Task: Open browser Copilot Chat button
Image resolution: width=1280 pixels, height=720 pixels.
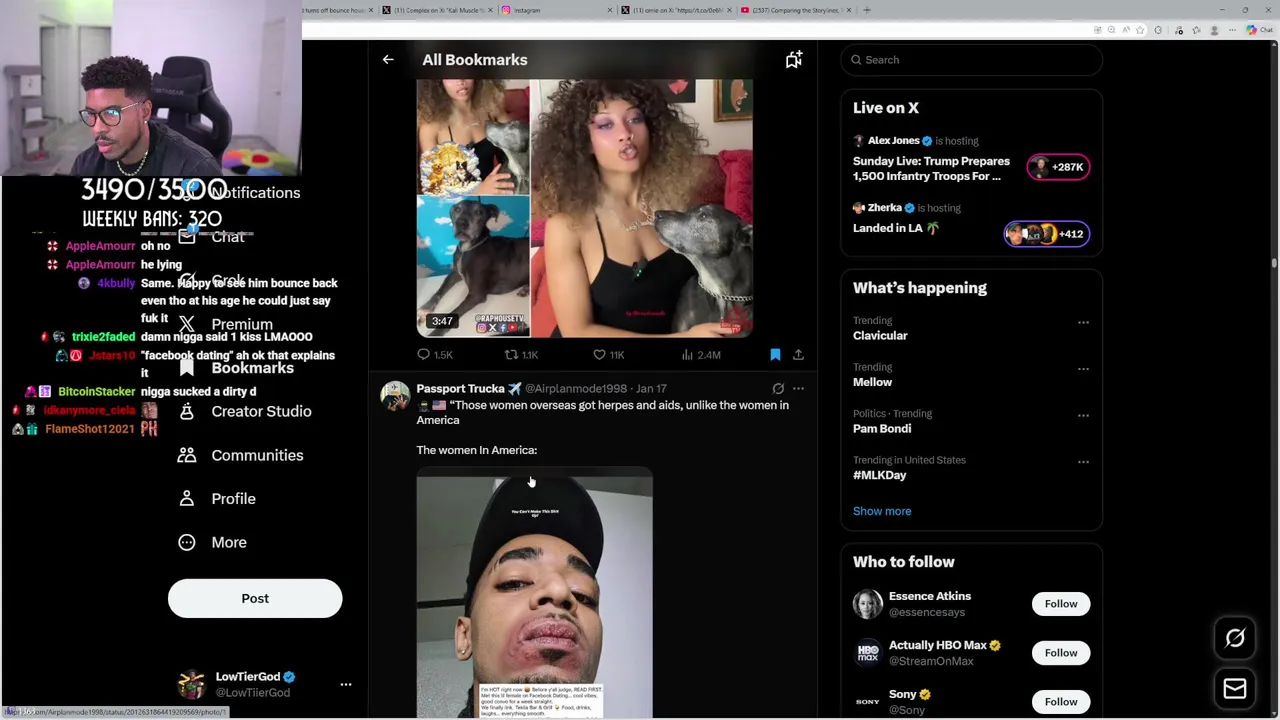Action: (x=1259, y=30)
